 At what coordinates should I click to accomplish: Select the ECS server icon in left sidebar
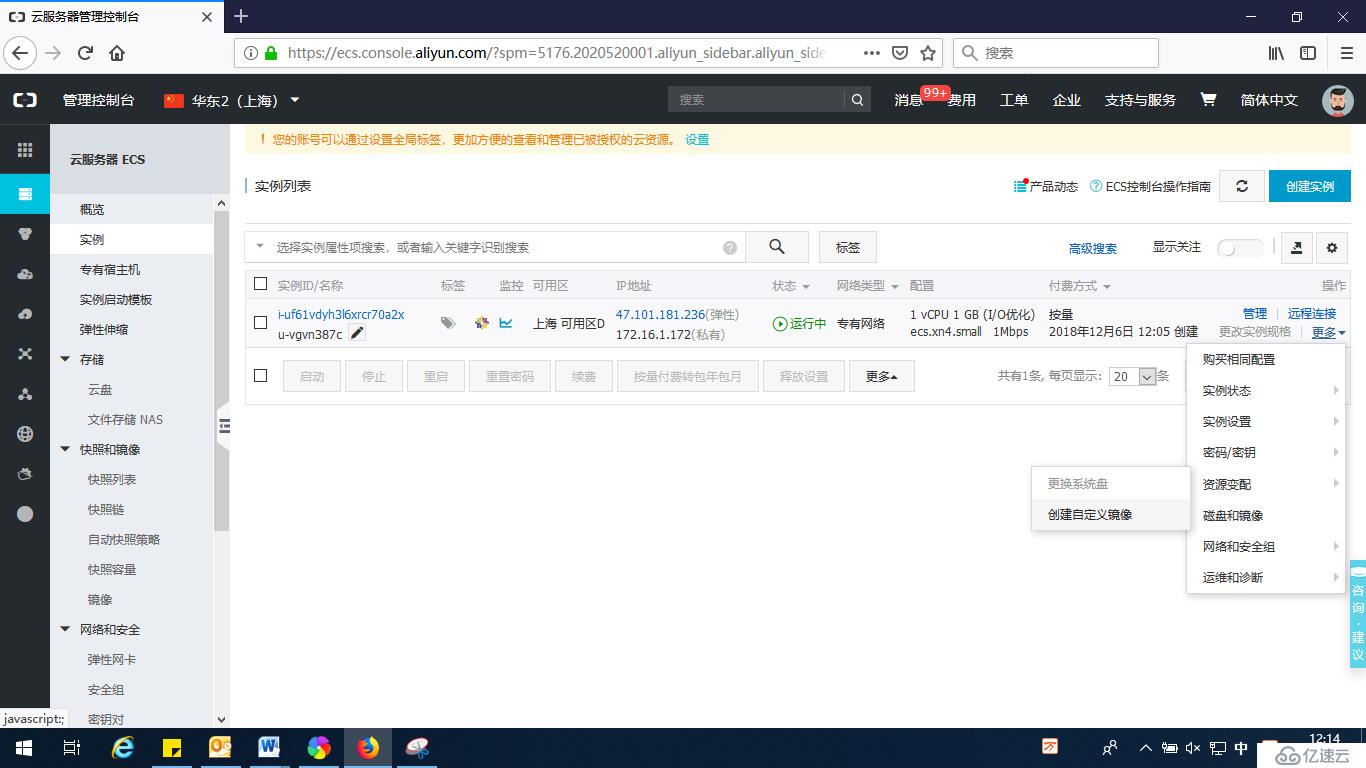tap(25, 193)
